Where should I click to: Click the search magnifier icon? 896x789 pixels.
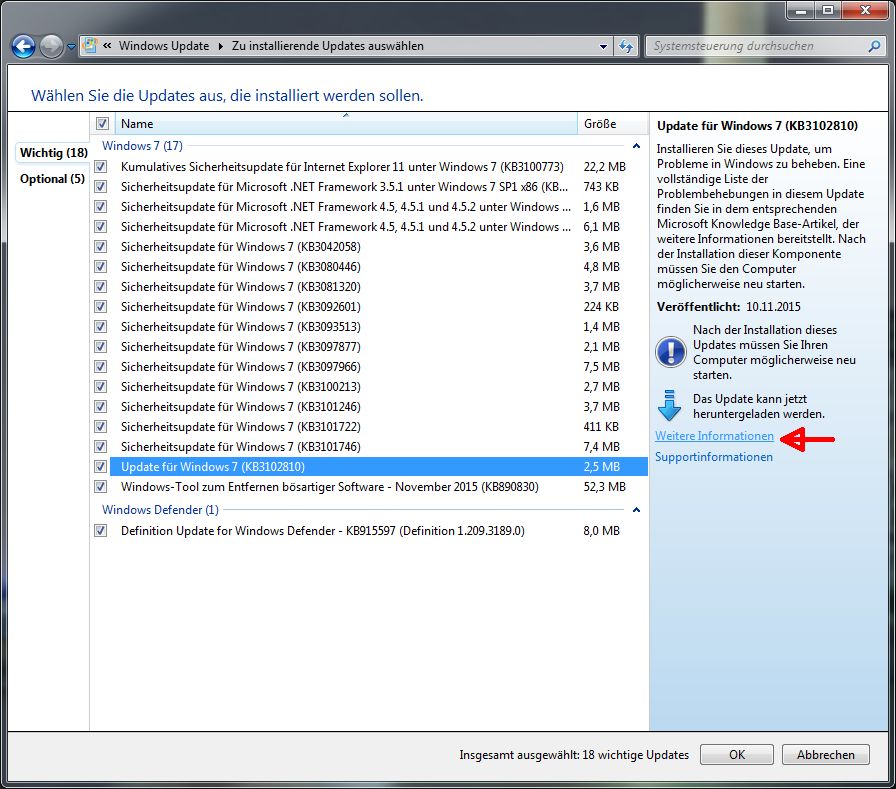[874, 46]
